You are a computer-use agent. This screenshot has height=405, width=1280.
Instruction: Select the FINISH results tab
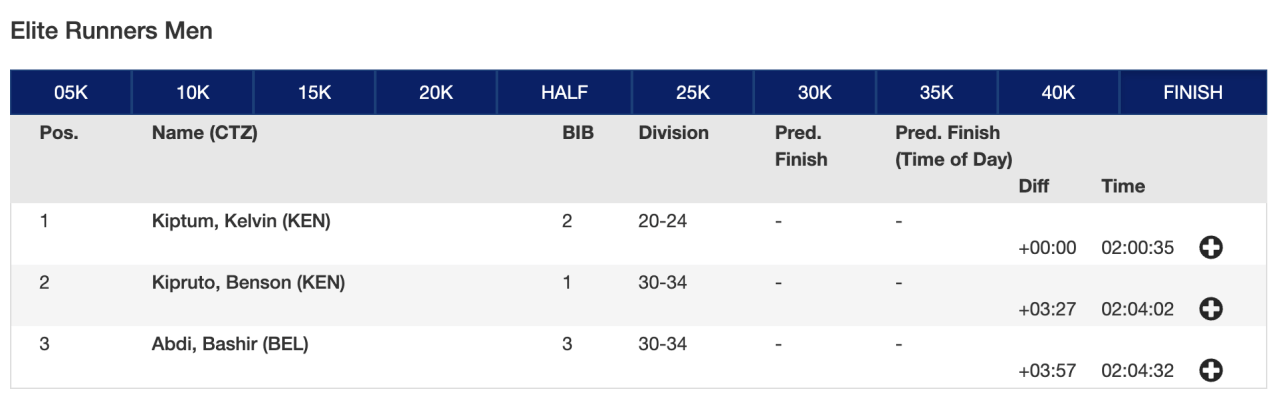1192,93
